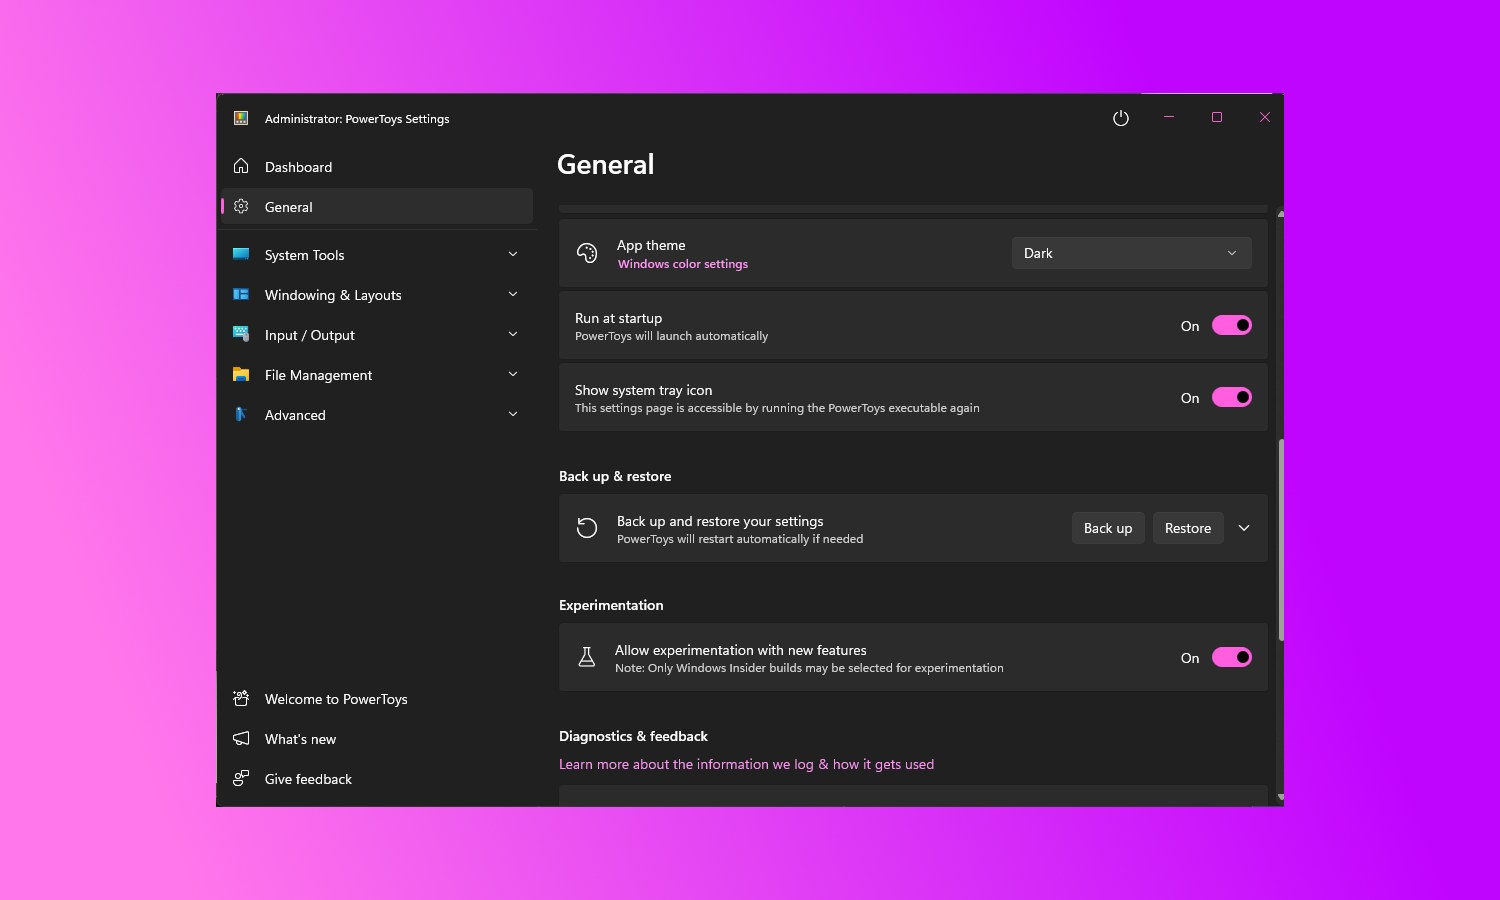Click the Windowing & Layouts icon

241,294
